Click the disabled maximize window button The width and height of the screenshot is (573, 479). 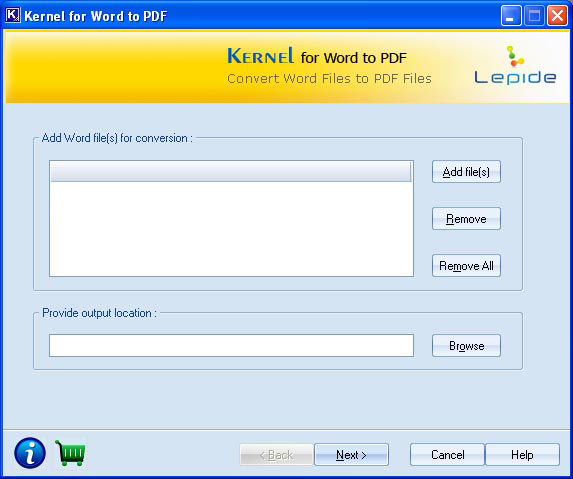click(x=534, y=16)
